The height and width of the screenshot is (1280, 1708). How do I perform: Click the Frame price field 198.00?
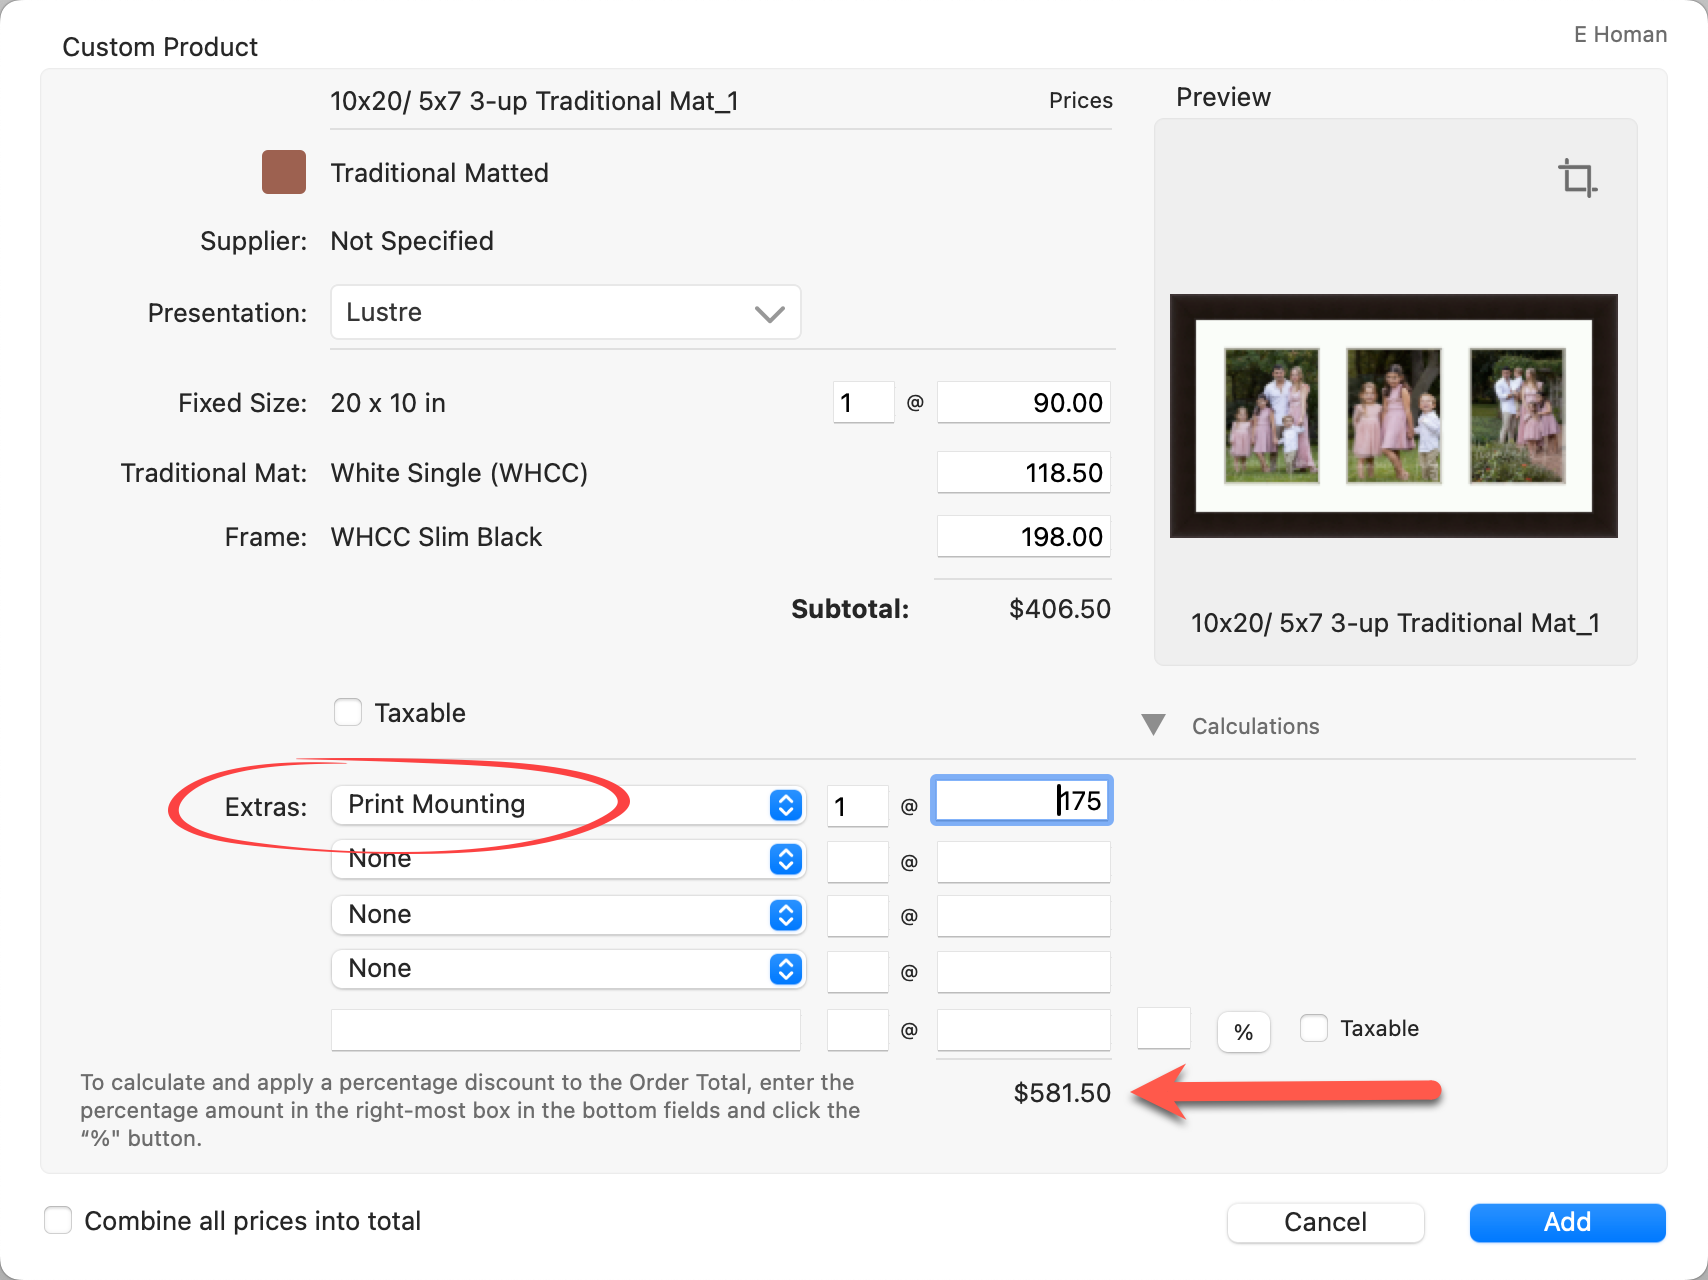(x=1023, y=537)
